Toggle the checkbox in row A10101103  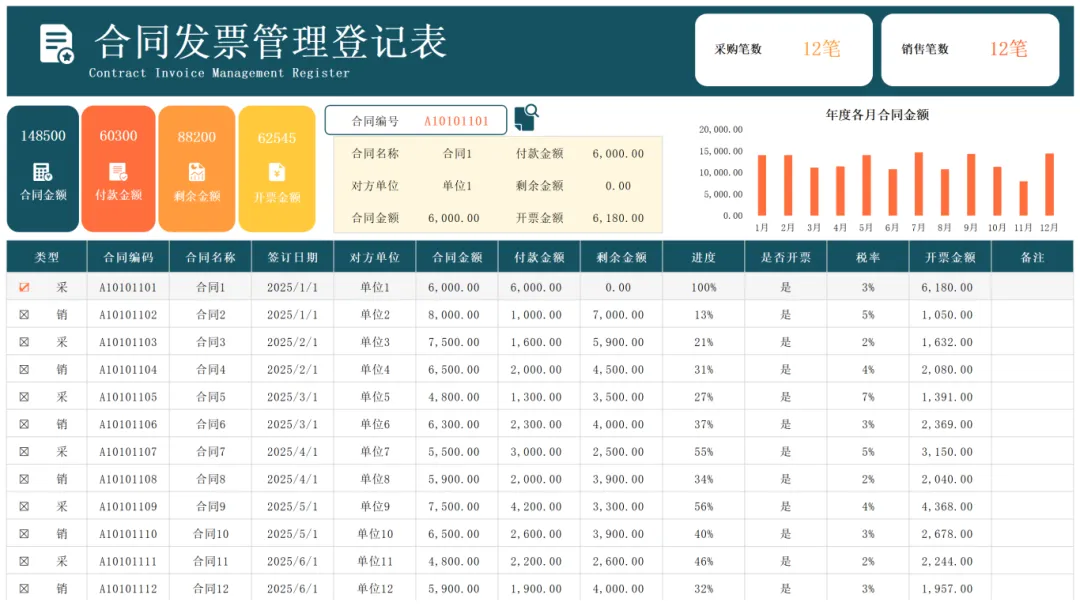coord(24,342)
